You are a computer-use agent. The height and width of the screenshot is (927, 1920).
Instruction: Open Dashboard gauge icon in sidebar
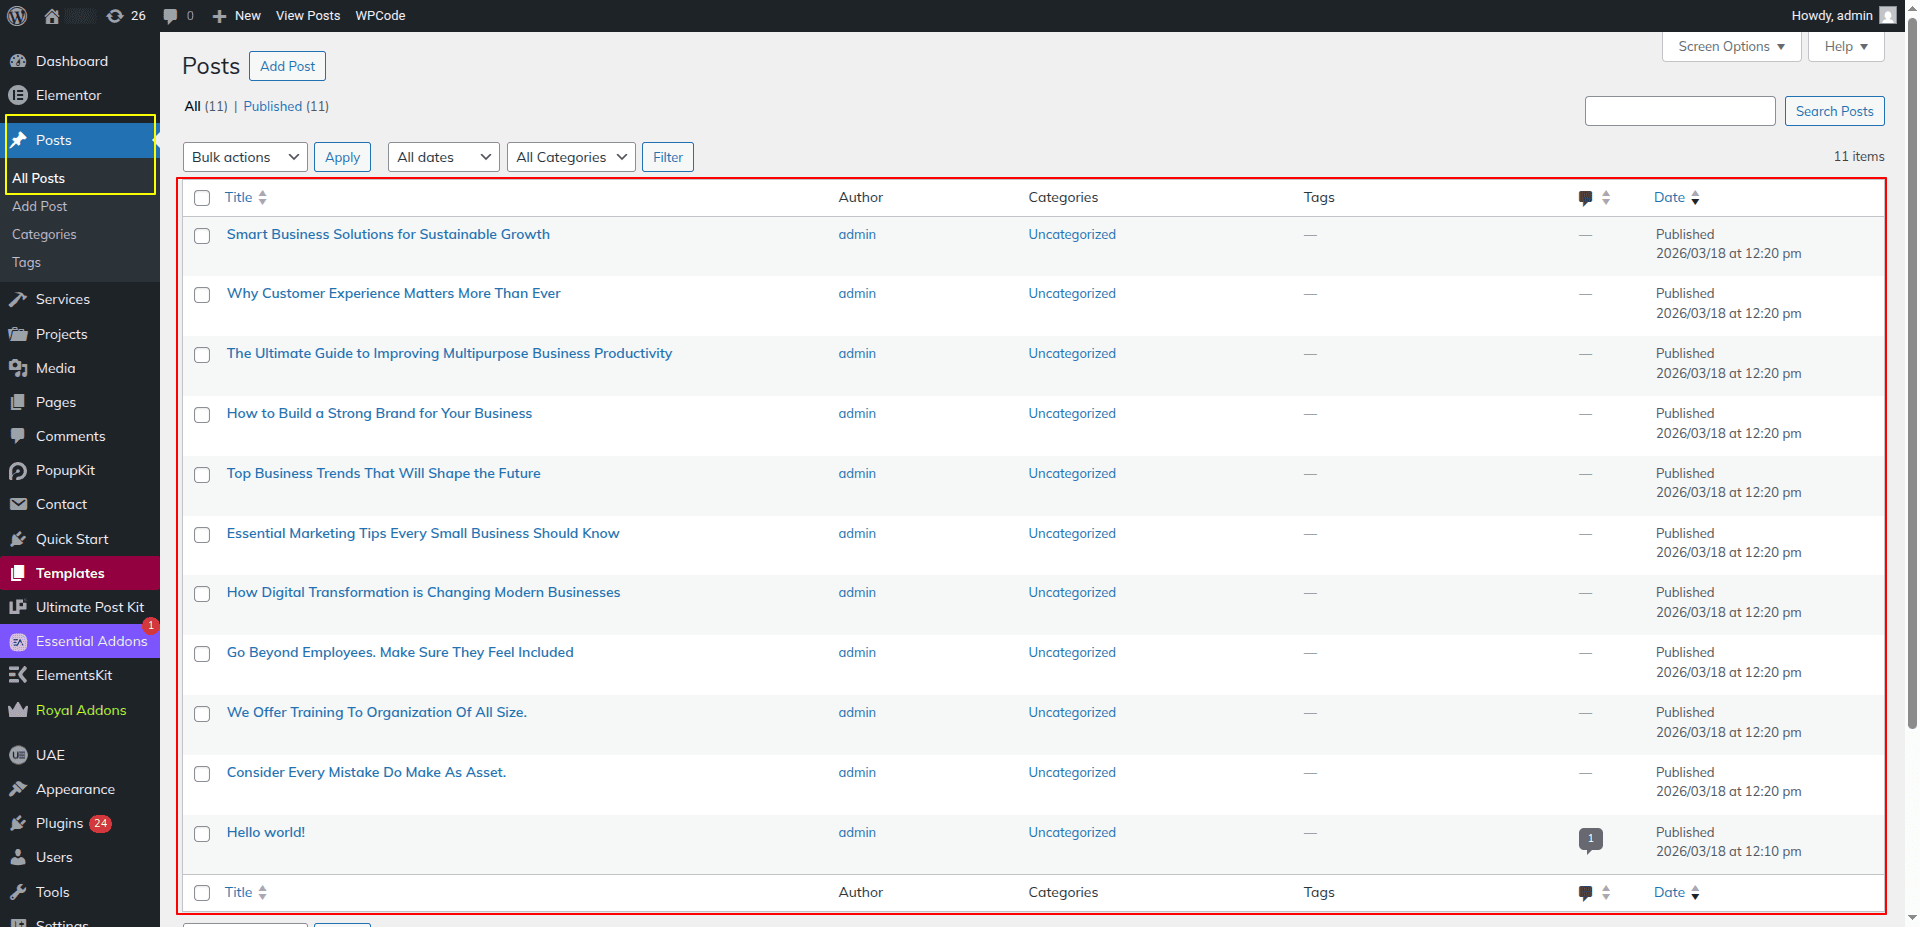click(x=18, y=61)
